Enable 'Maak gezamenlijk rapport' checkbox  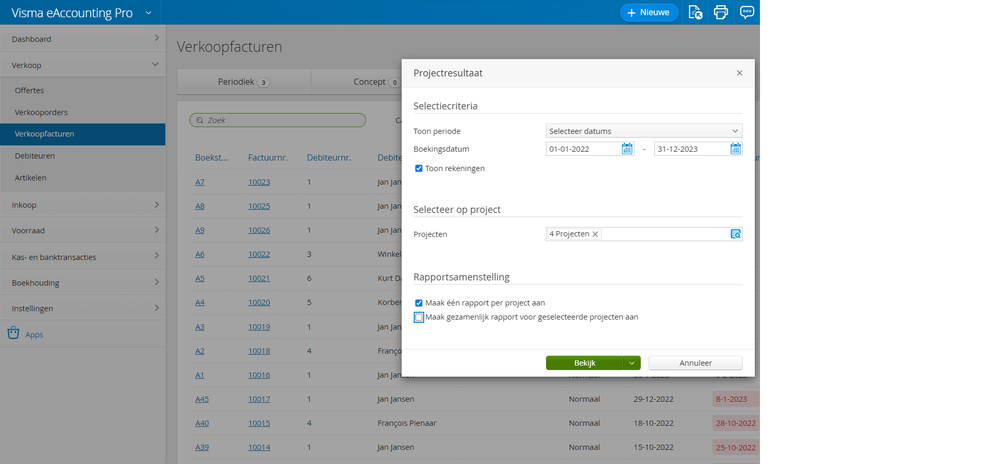click(419, 317)
